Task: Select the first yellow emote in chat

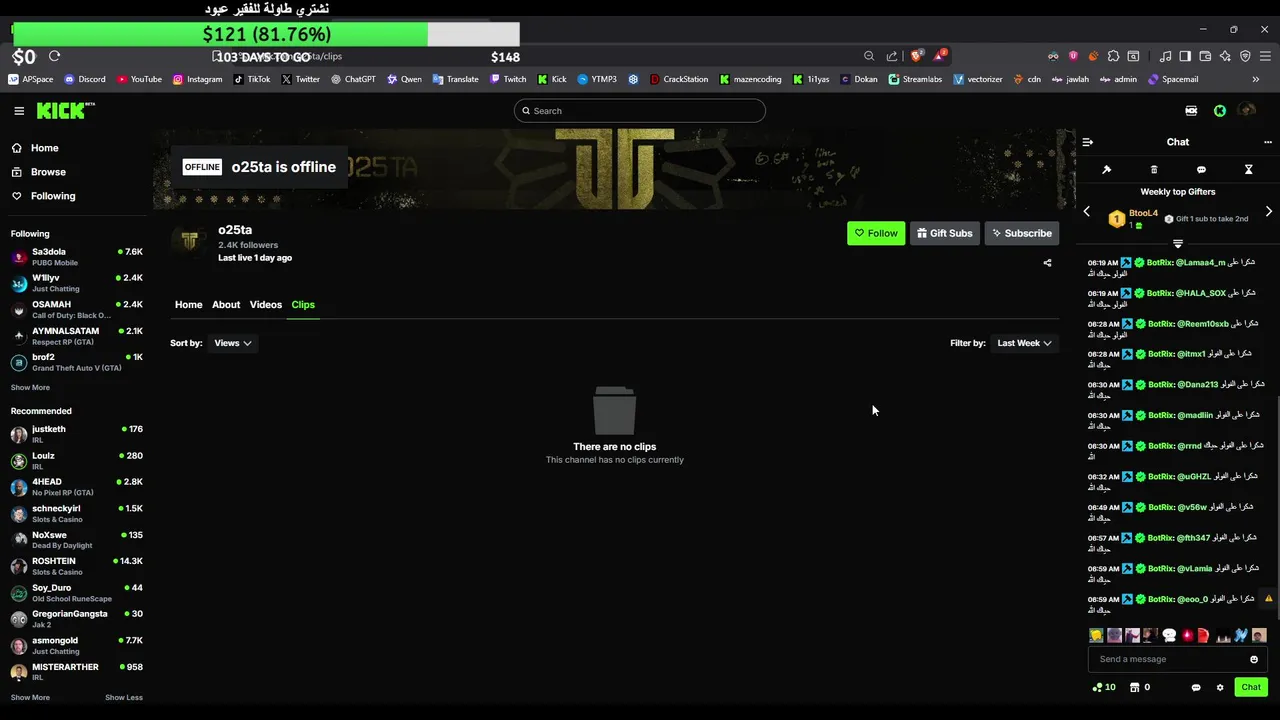Action: click(1096, 635)
